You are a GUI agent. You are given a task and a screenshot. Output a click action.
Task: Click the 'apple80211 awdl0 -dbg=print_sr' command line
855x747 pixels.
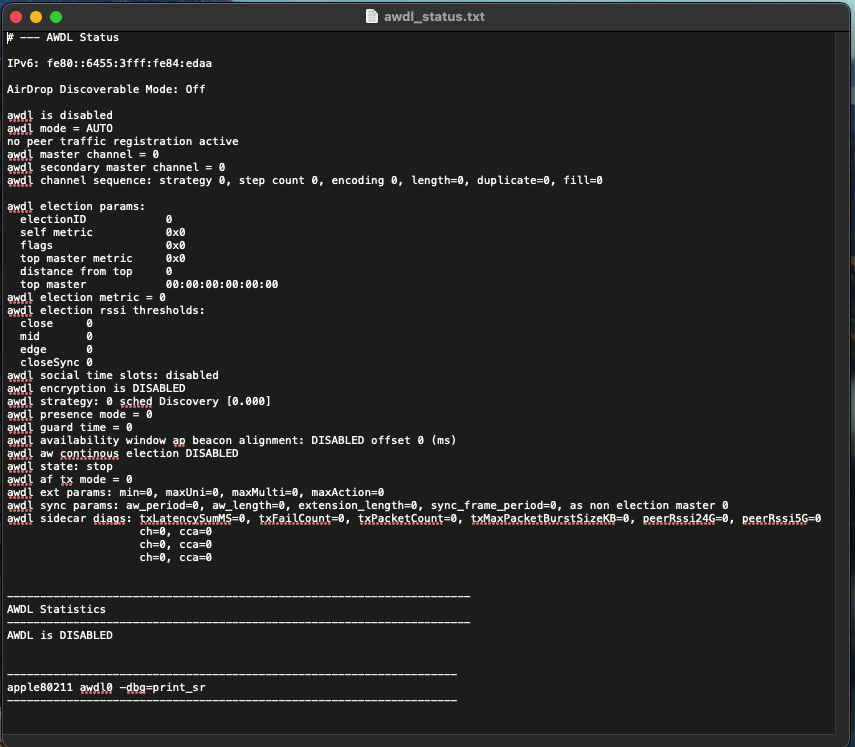[x=106, y=687]
